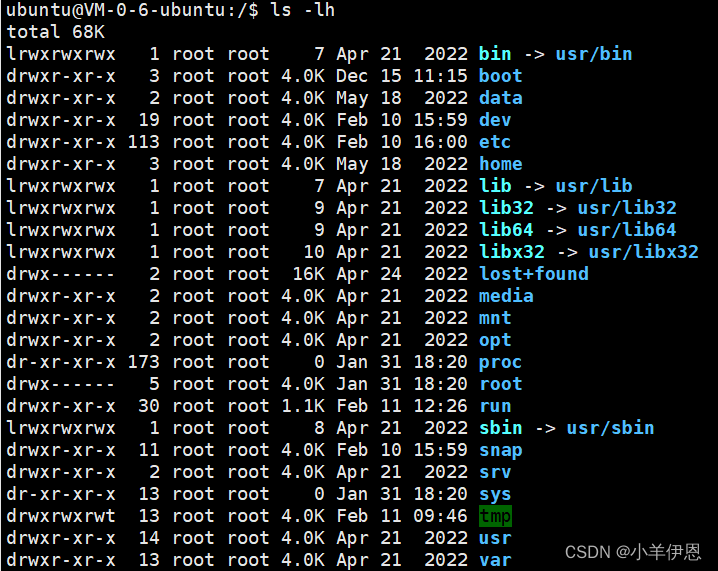Click the 'usr/bin' symlink target
The height and width of the screenshot is (571, 718).
click(594, 54)
